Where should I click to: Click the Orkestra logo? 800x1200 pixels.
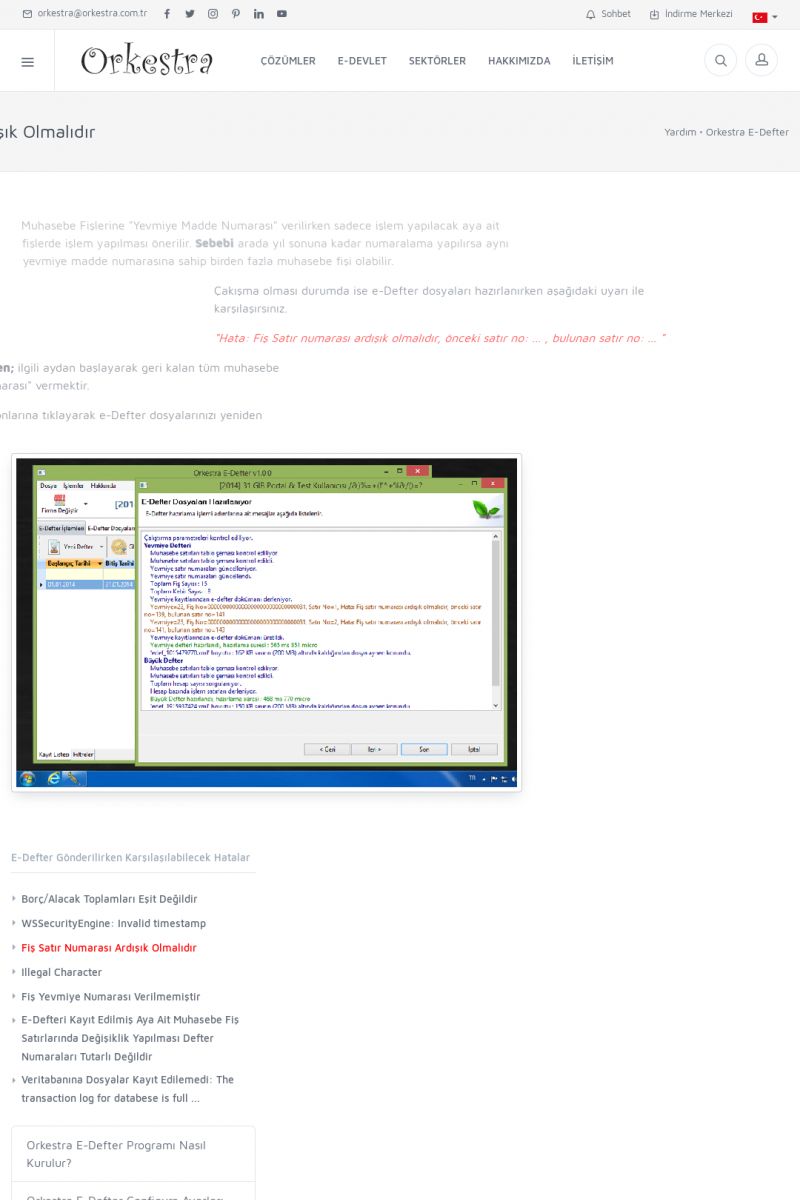point(147,61)
